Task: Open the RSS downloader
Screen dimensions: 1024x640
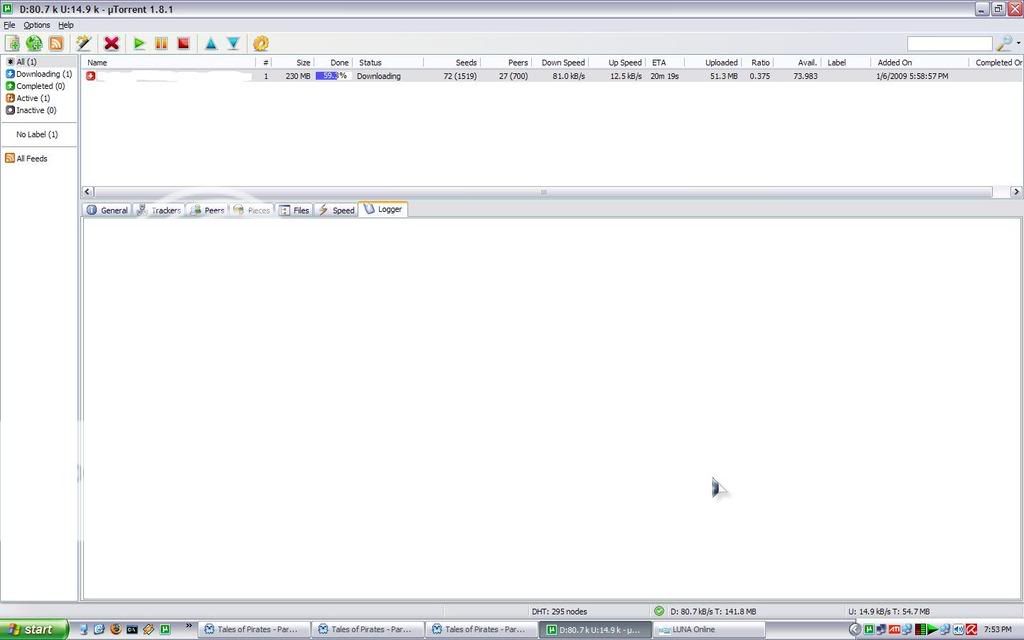Action: tap(57, 43)
